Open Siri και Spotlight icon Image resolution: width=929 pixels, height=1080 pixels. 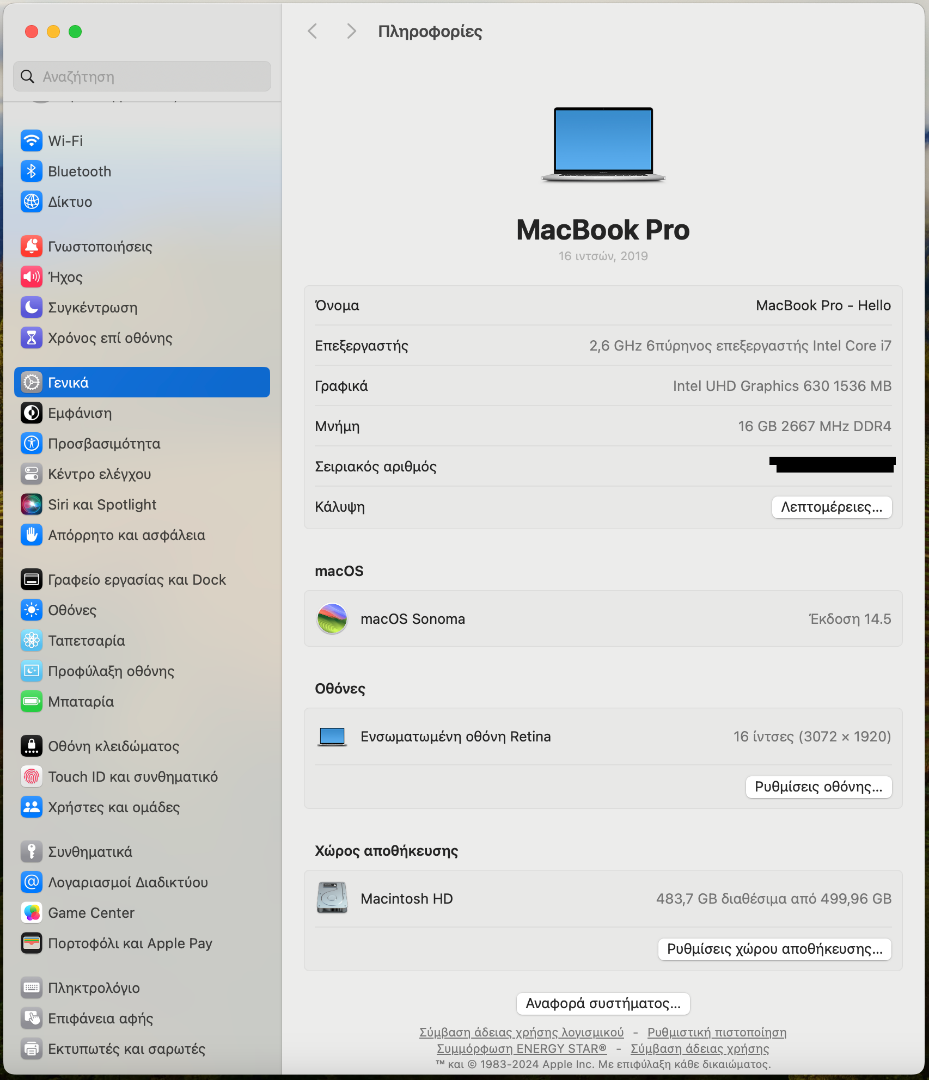pyautogui.click(x=31, y=504)
